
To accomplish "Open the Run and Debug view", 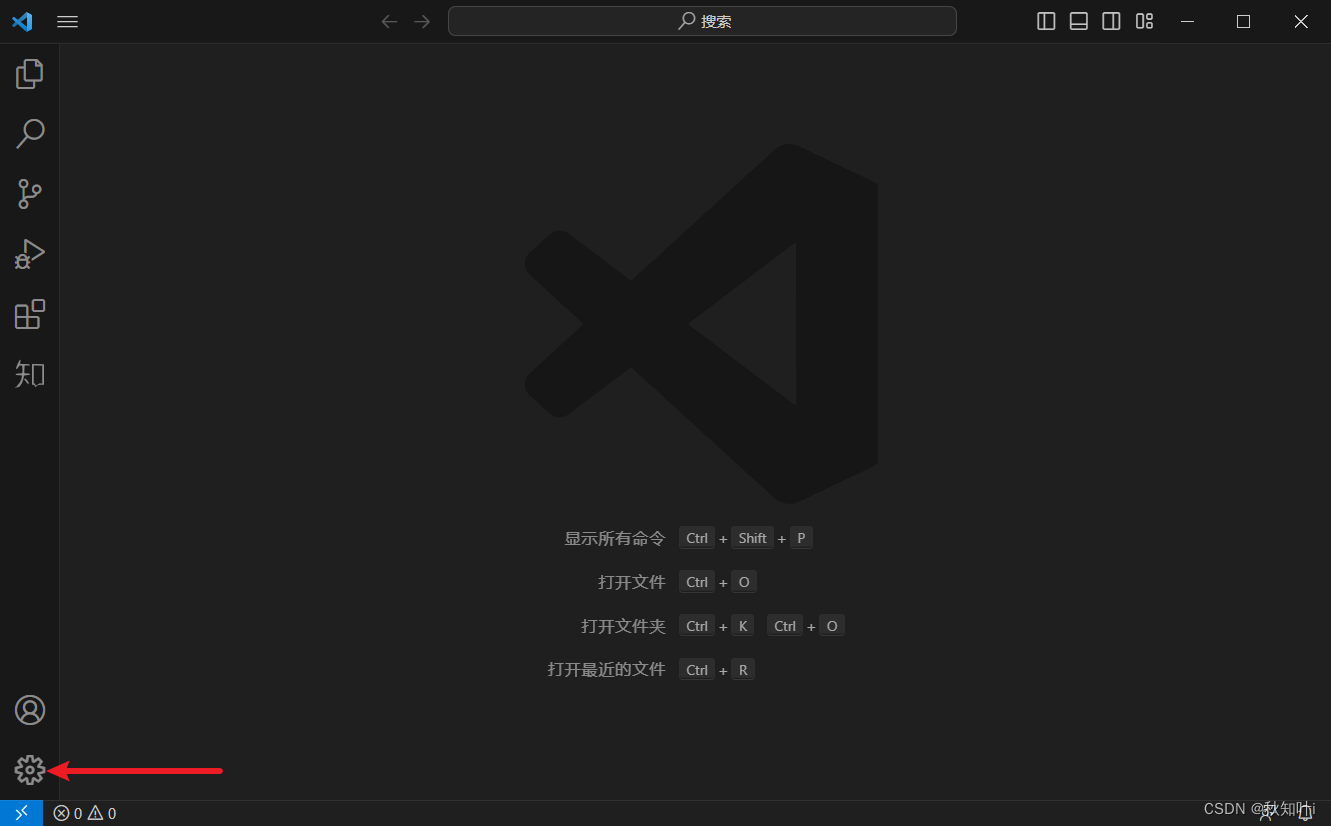I will click(x=30, y=254).
